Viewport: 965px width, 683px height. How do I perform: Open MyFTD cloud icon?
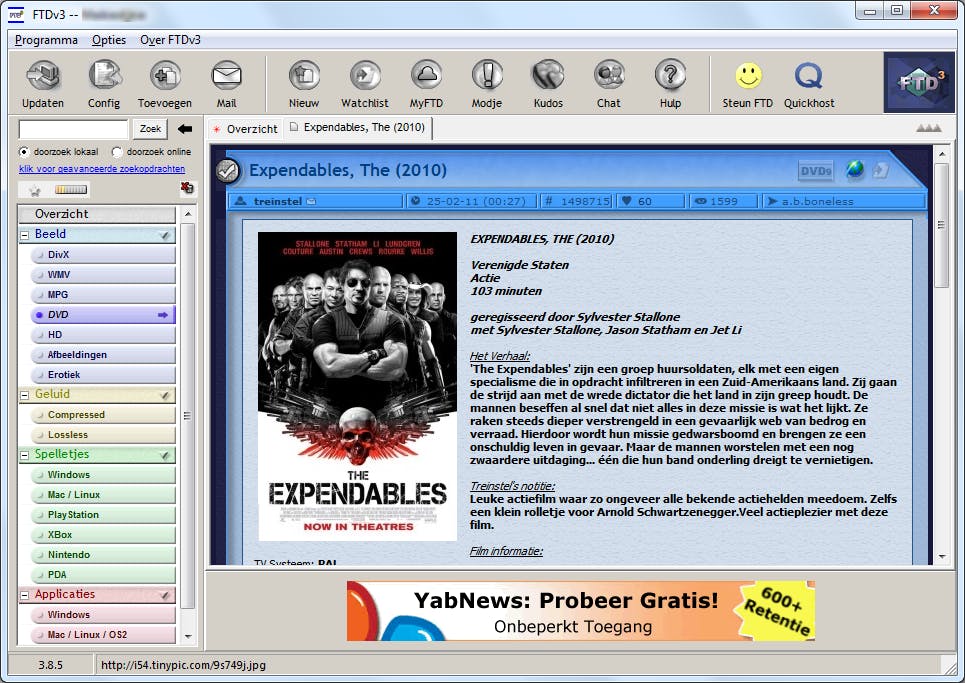(426, 76)
